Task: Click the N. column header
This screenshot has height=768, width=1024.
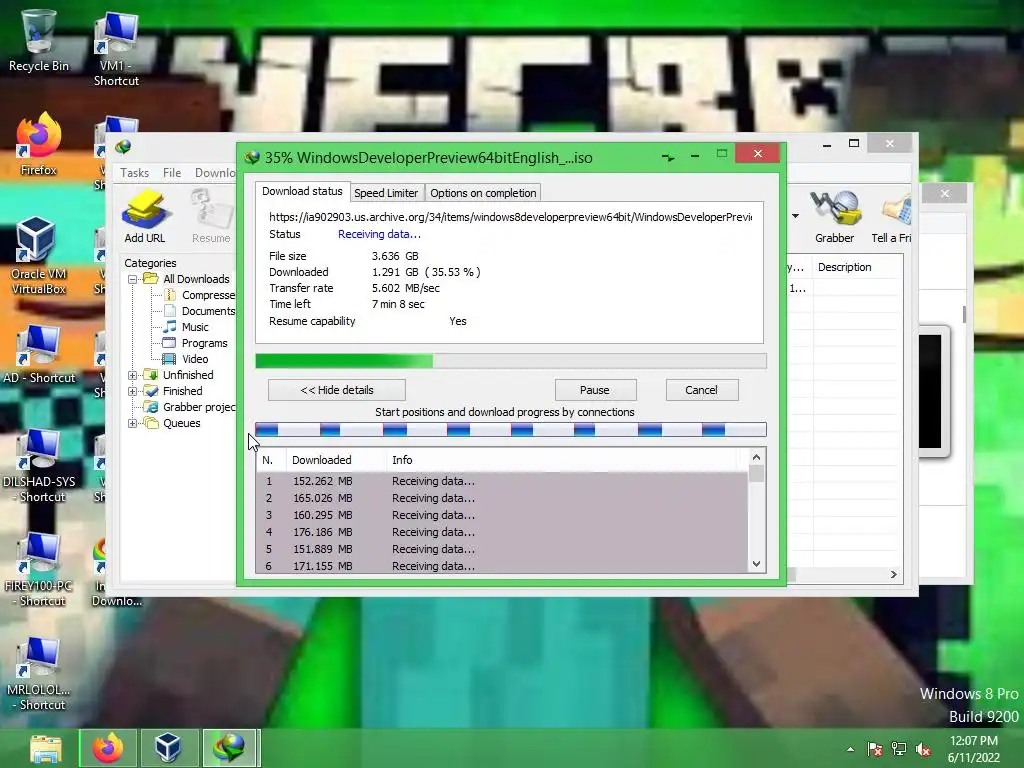Action: tap(272, 460)
